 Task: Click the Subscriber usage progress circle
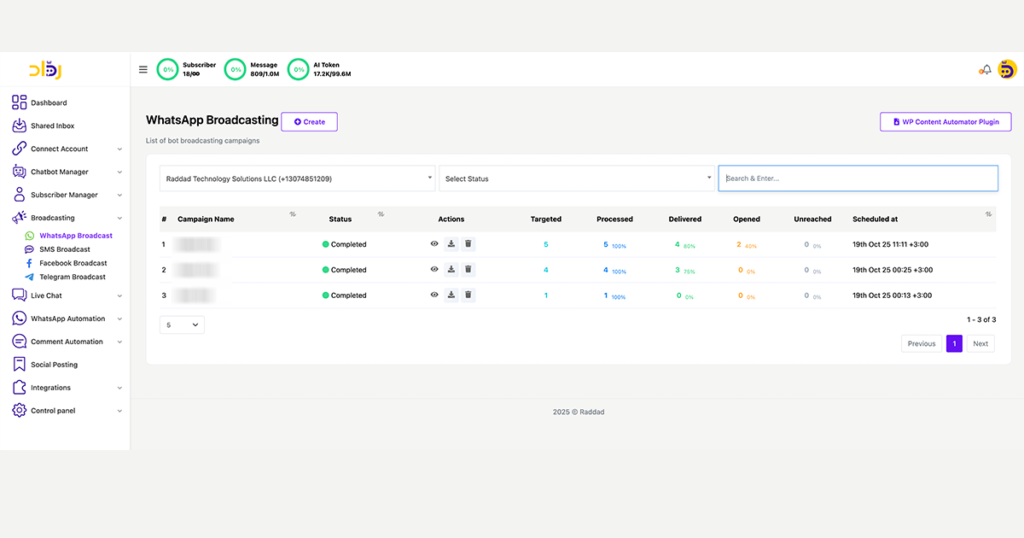tap(168, 70)
